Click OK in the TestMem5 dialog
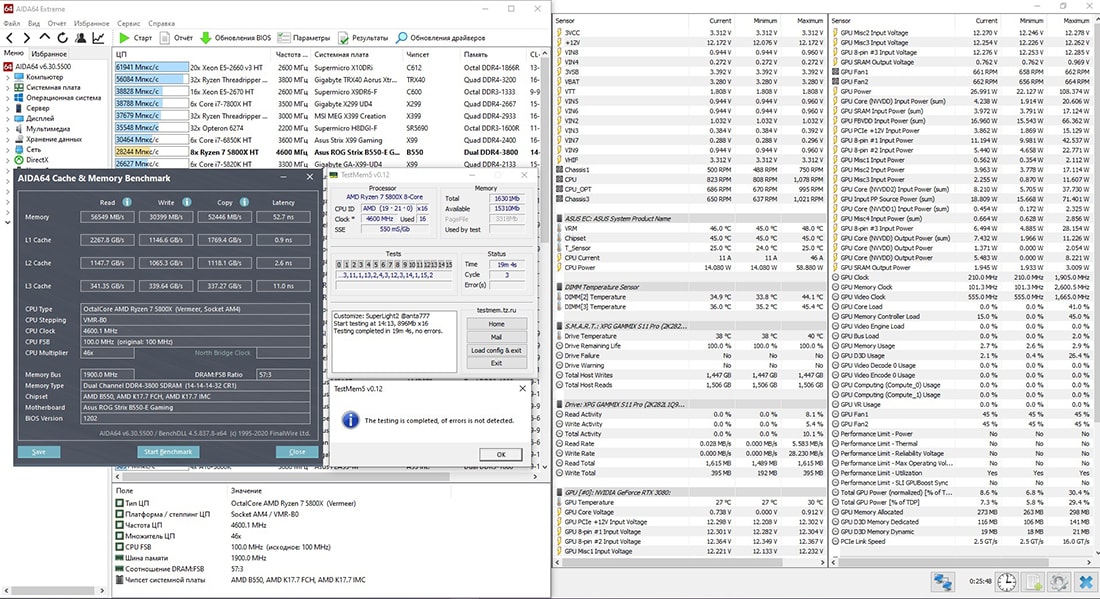The height and width of the screenshot is (599, 1100). click(x=501, y=454)
